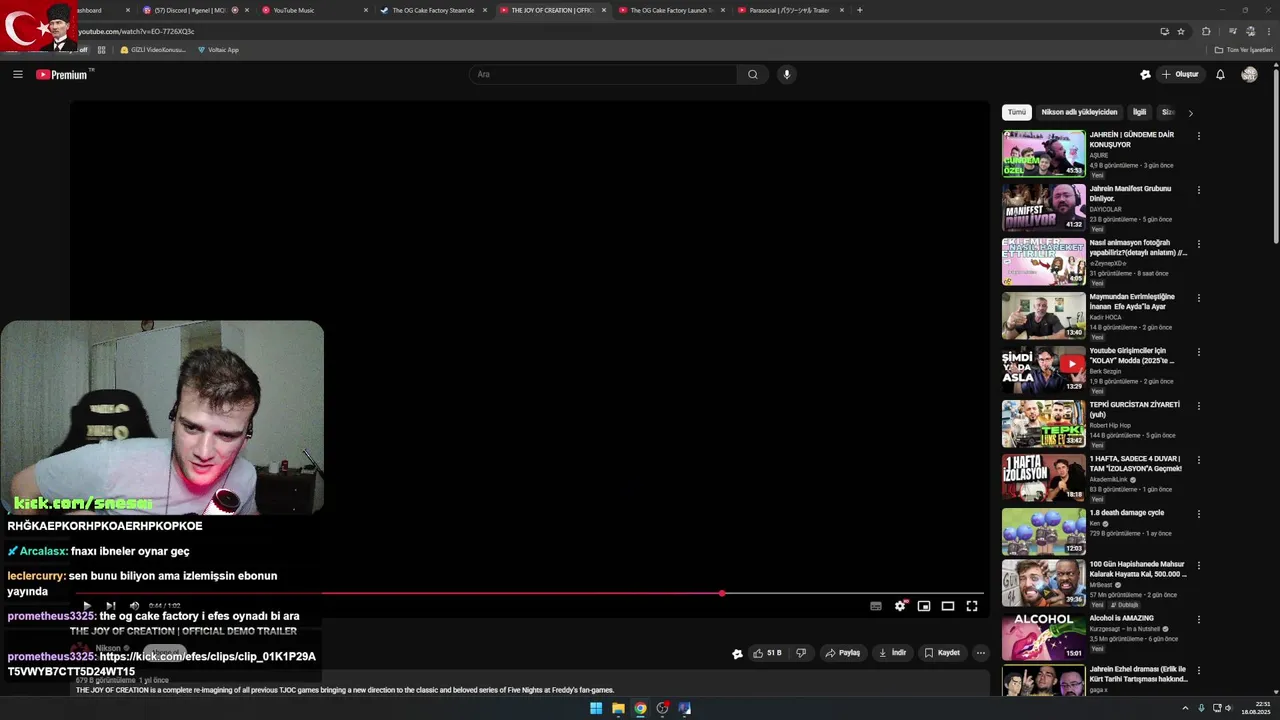Open the 1 HAFTA SADECE 4 DUVAR video
Viewport: 1280px width, 720px height.
point(1043,478)
